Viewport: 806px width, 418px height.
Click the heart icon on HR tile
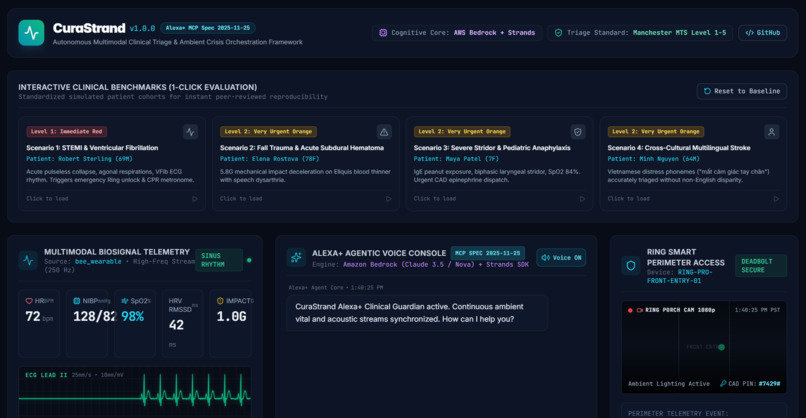(x=29, y=301)
